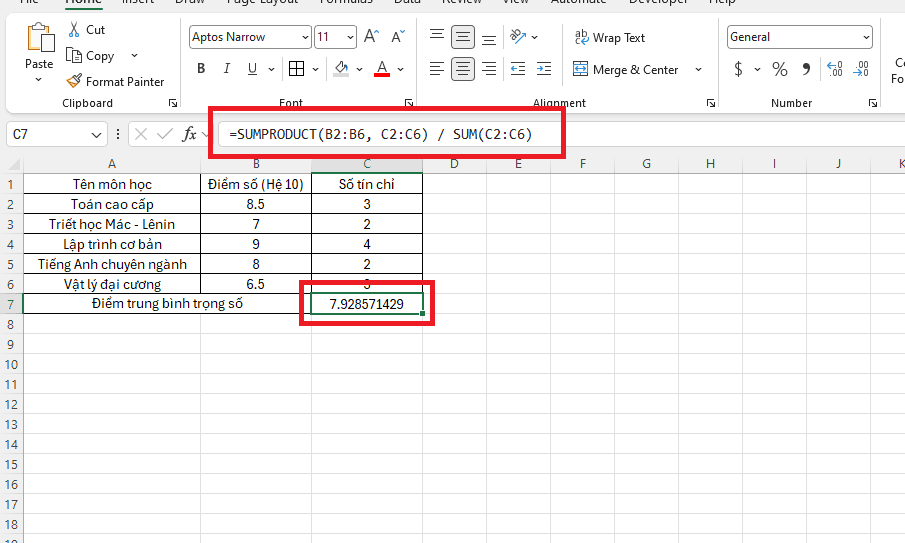Open Insert Function fx dialog

pos(189,134)
